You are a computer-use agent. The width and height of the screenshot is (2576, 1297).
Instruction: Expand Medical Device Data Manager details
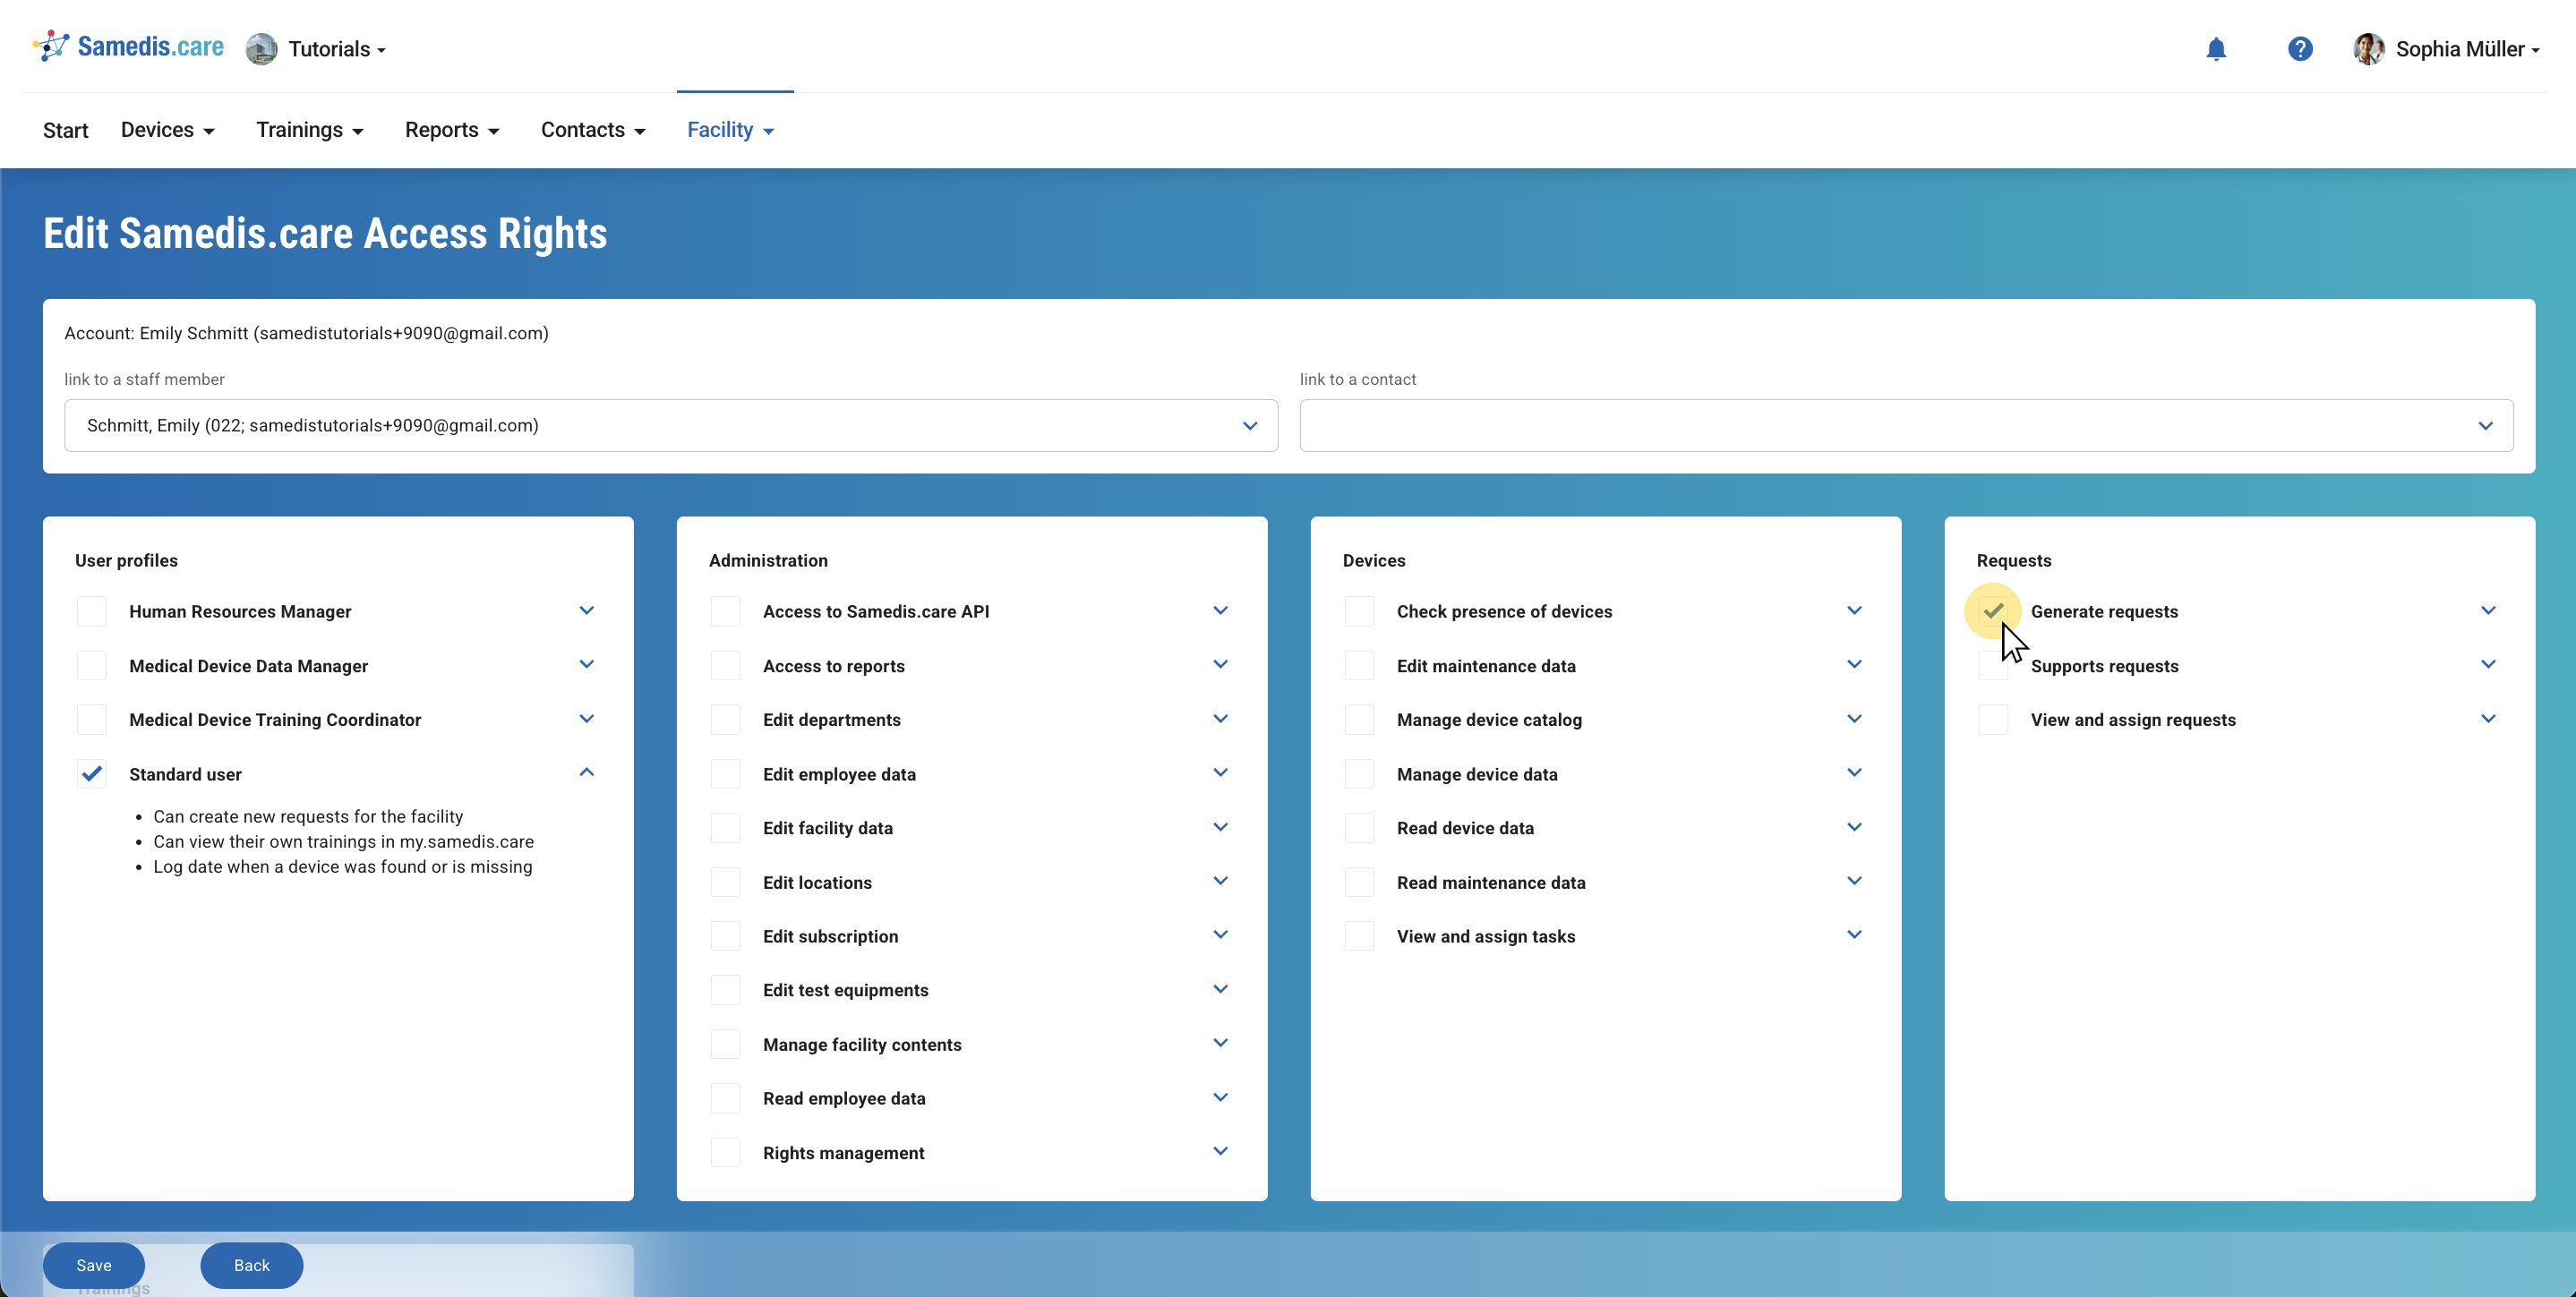click(587, 664)
